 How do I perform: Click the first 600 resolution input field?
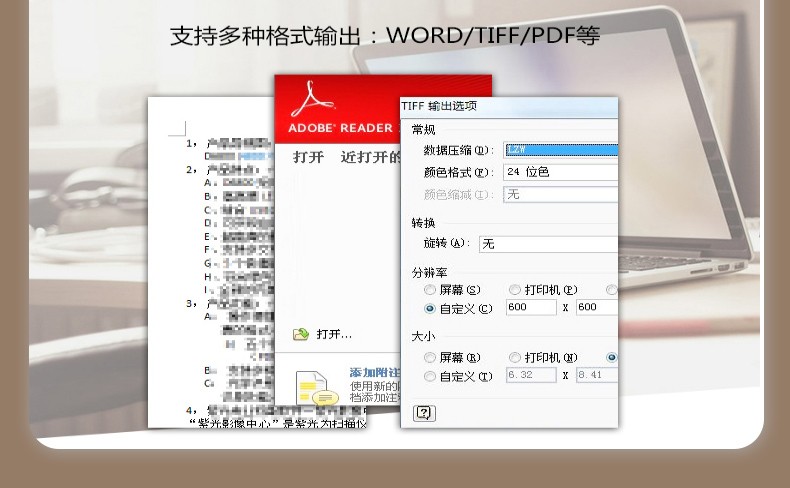[531, 307]
